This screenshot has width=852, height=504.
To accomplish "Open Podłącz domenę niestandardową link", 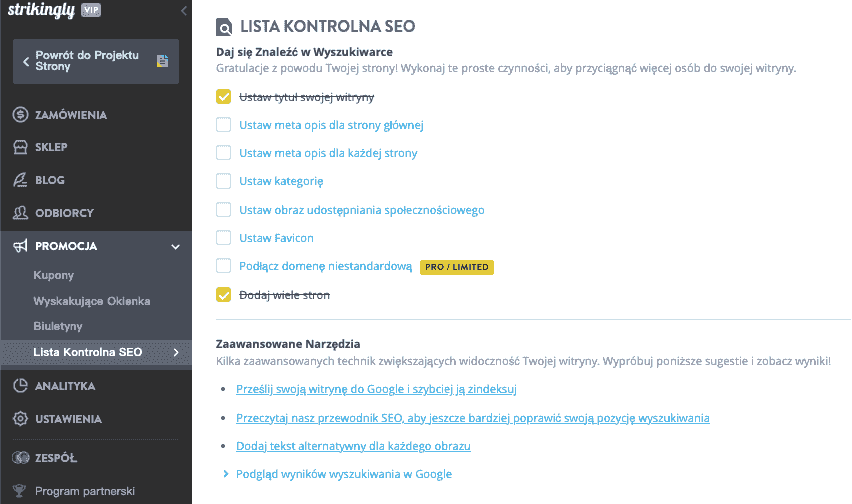I will [x=325, y=267].
